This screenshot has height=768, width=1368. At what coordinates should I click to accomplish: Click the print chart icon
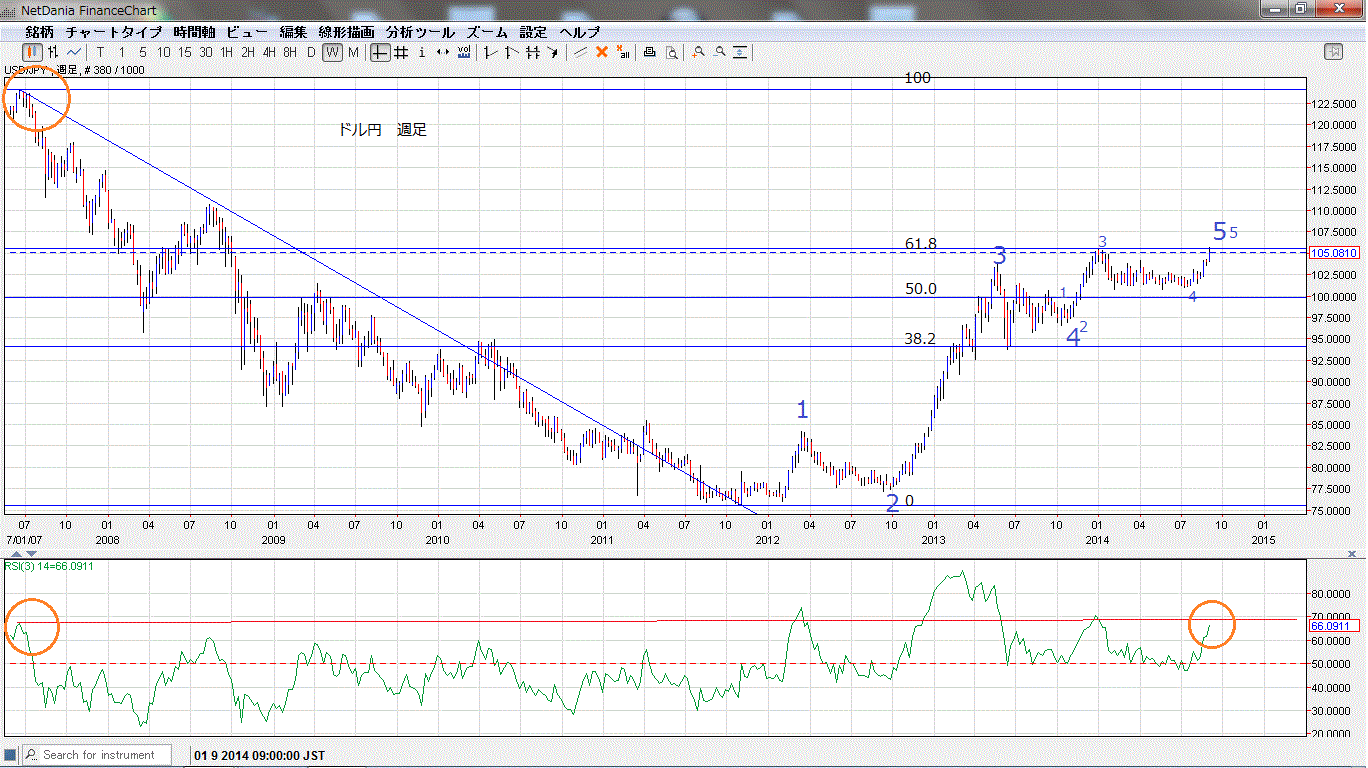coord(650,52)
